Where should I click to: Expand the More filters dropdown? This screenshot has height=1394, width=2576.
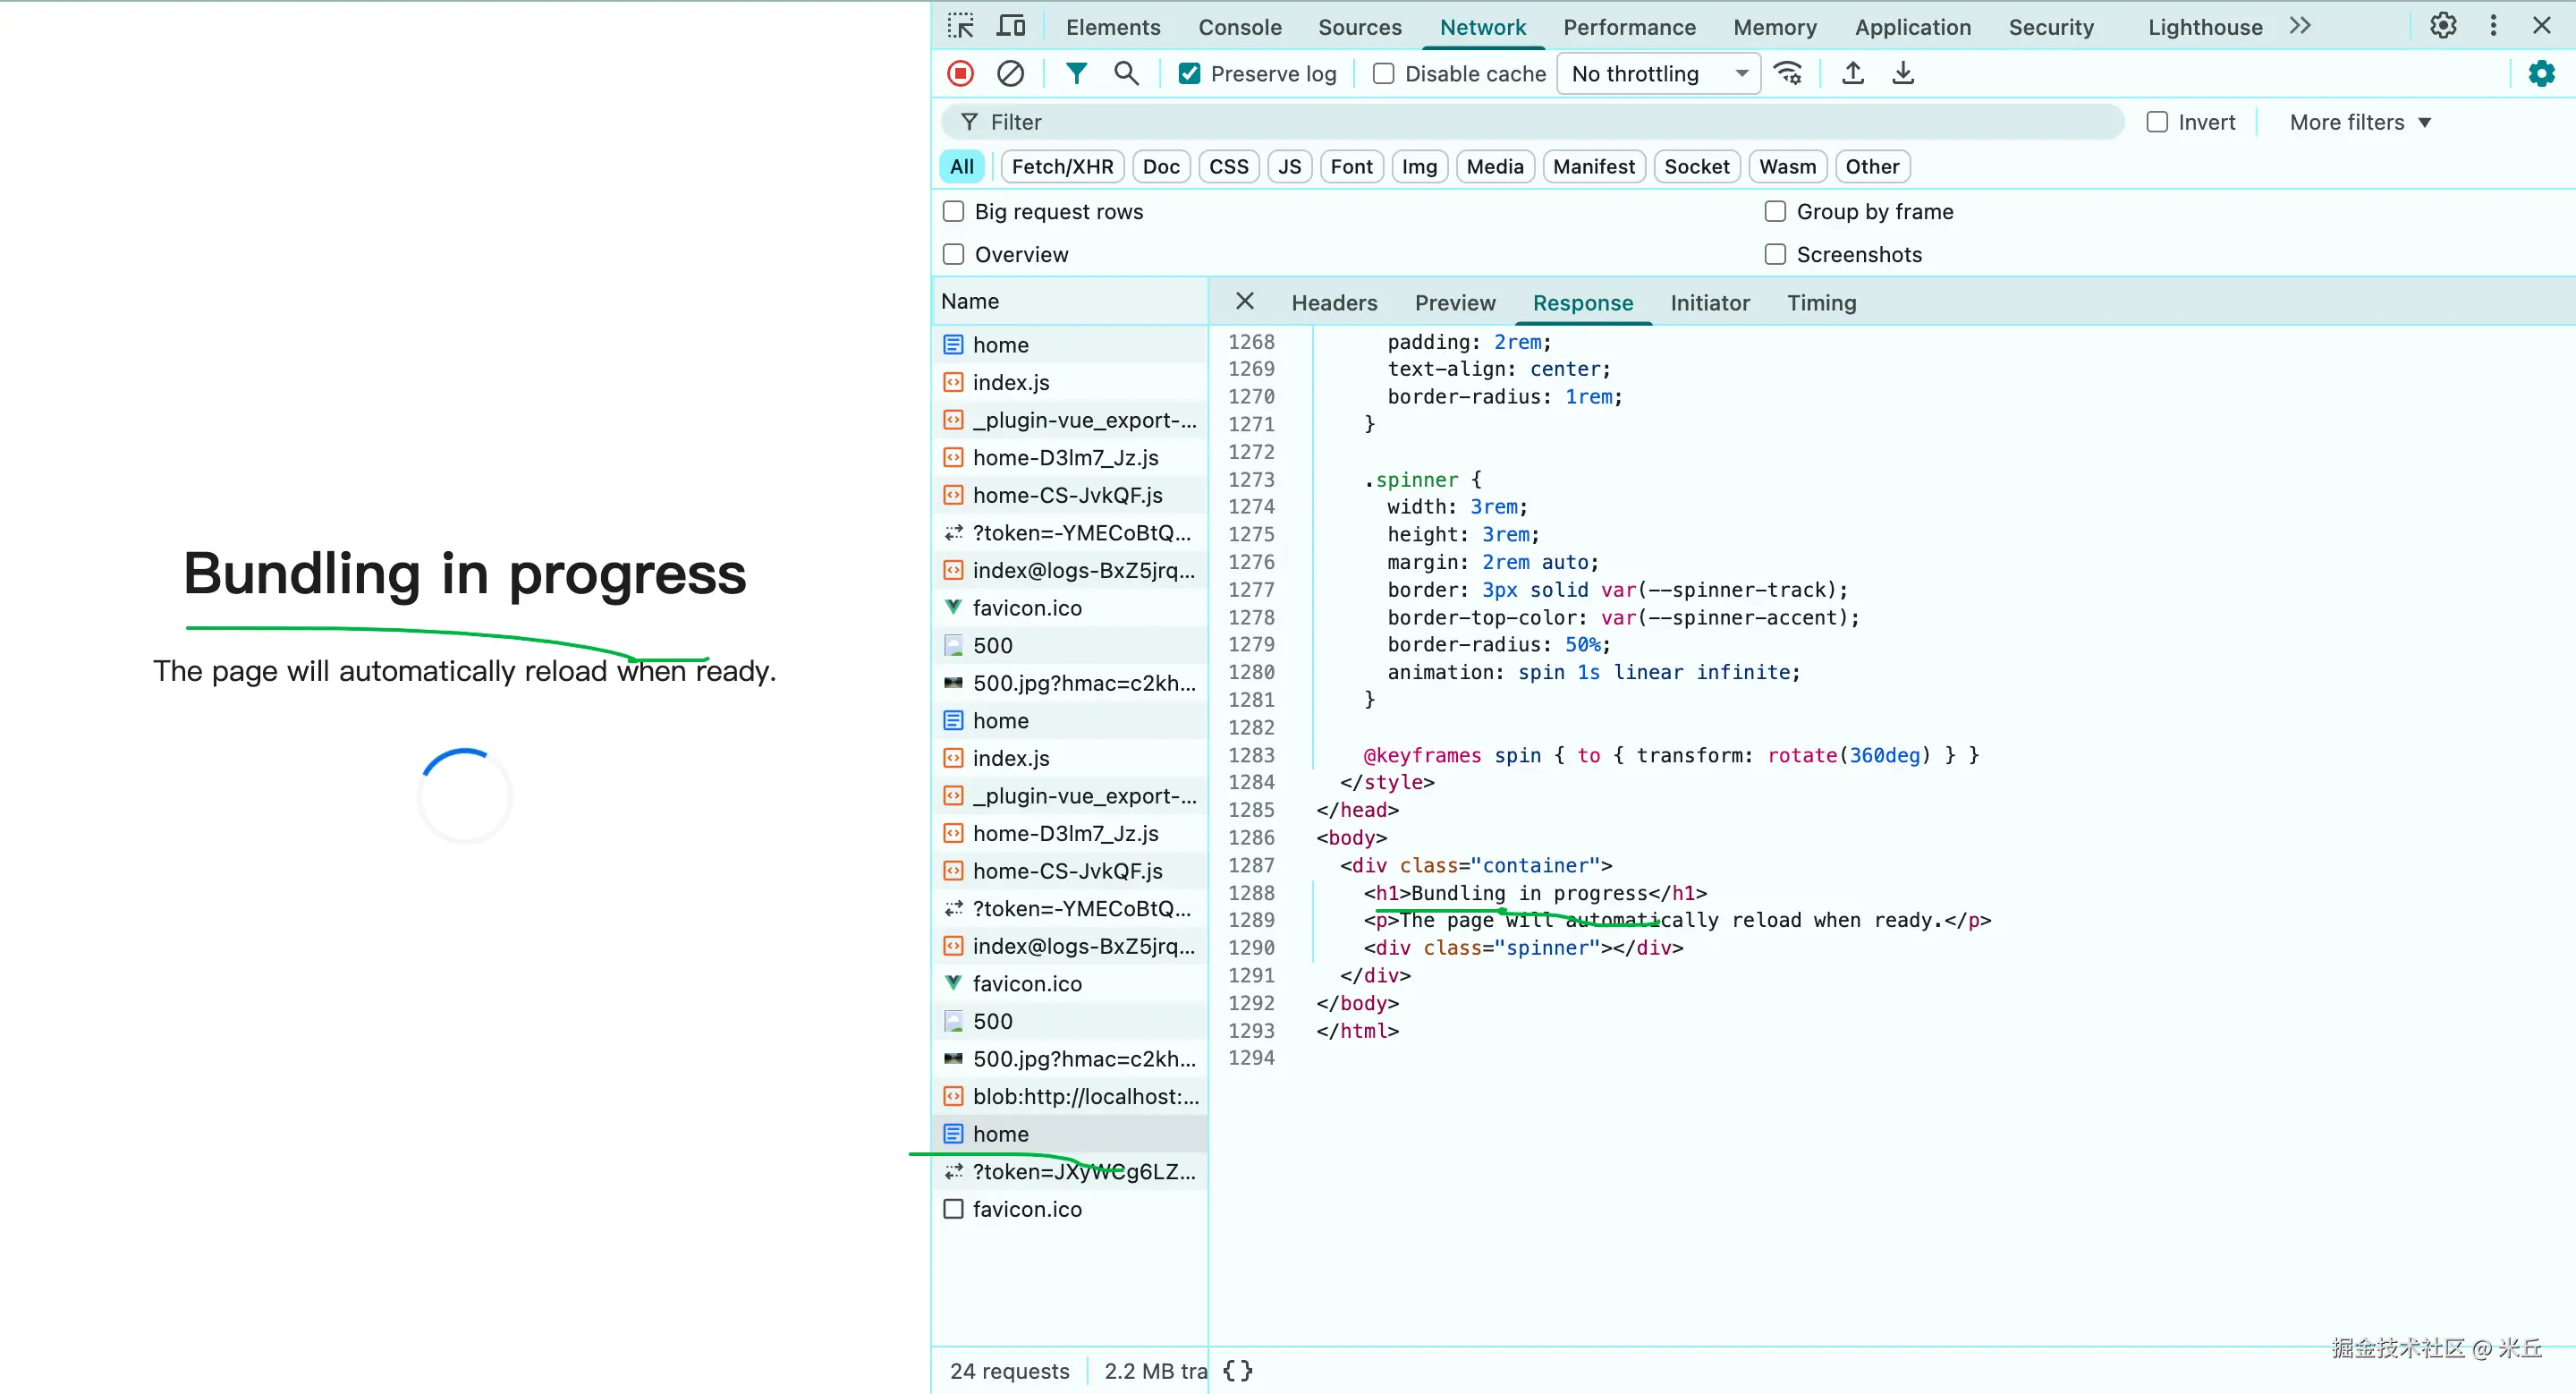point(2359,122)
